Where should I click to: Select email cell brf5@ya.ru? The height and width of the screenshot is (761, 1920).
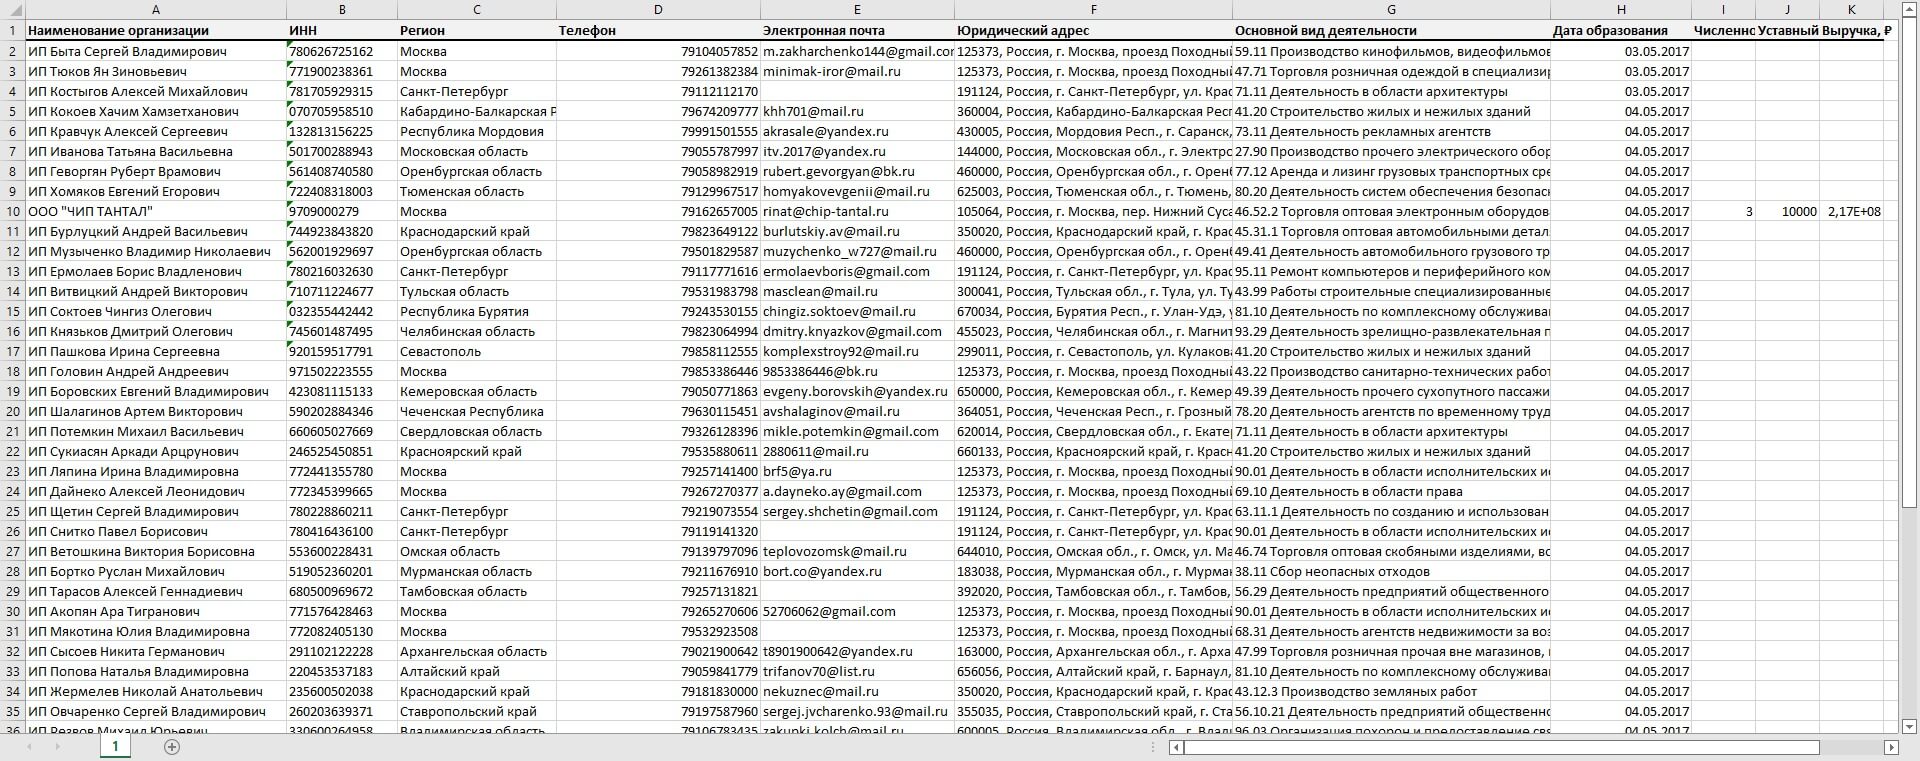click(x=857, y=471)
